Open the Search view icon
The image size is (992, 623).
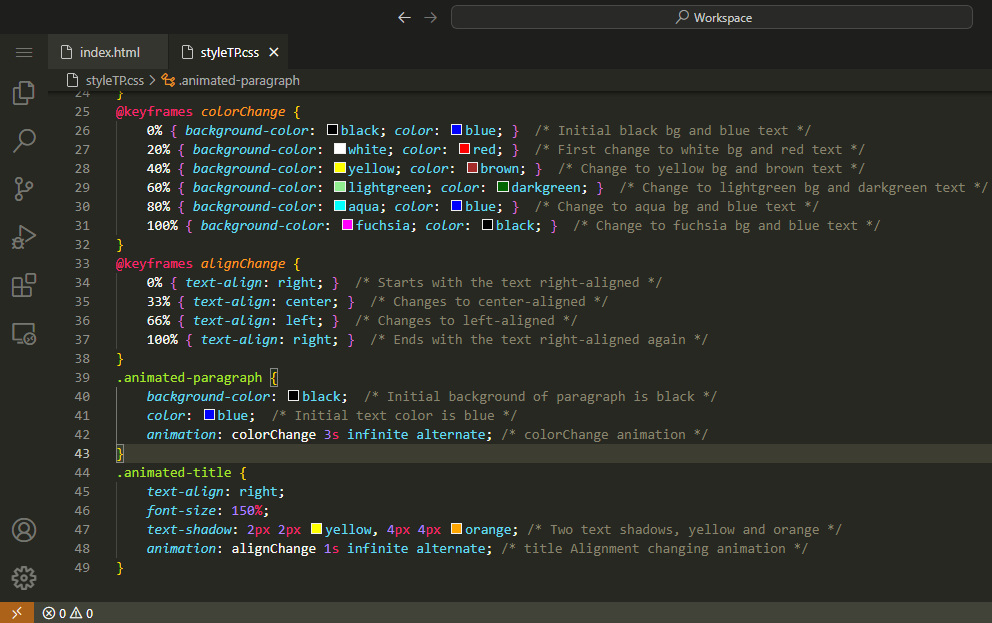(x=24, y=141)
